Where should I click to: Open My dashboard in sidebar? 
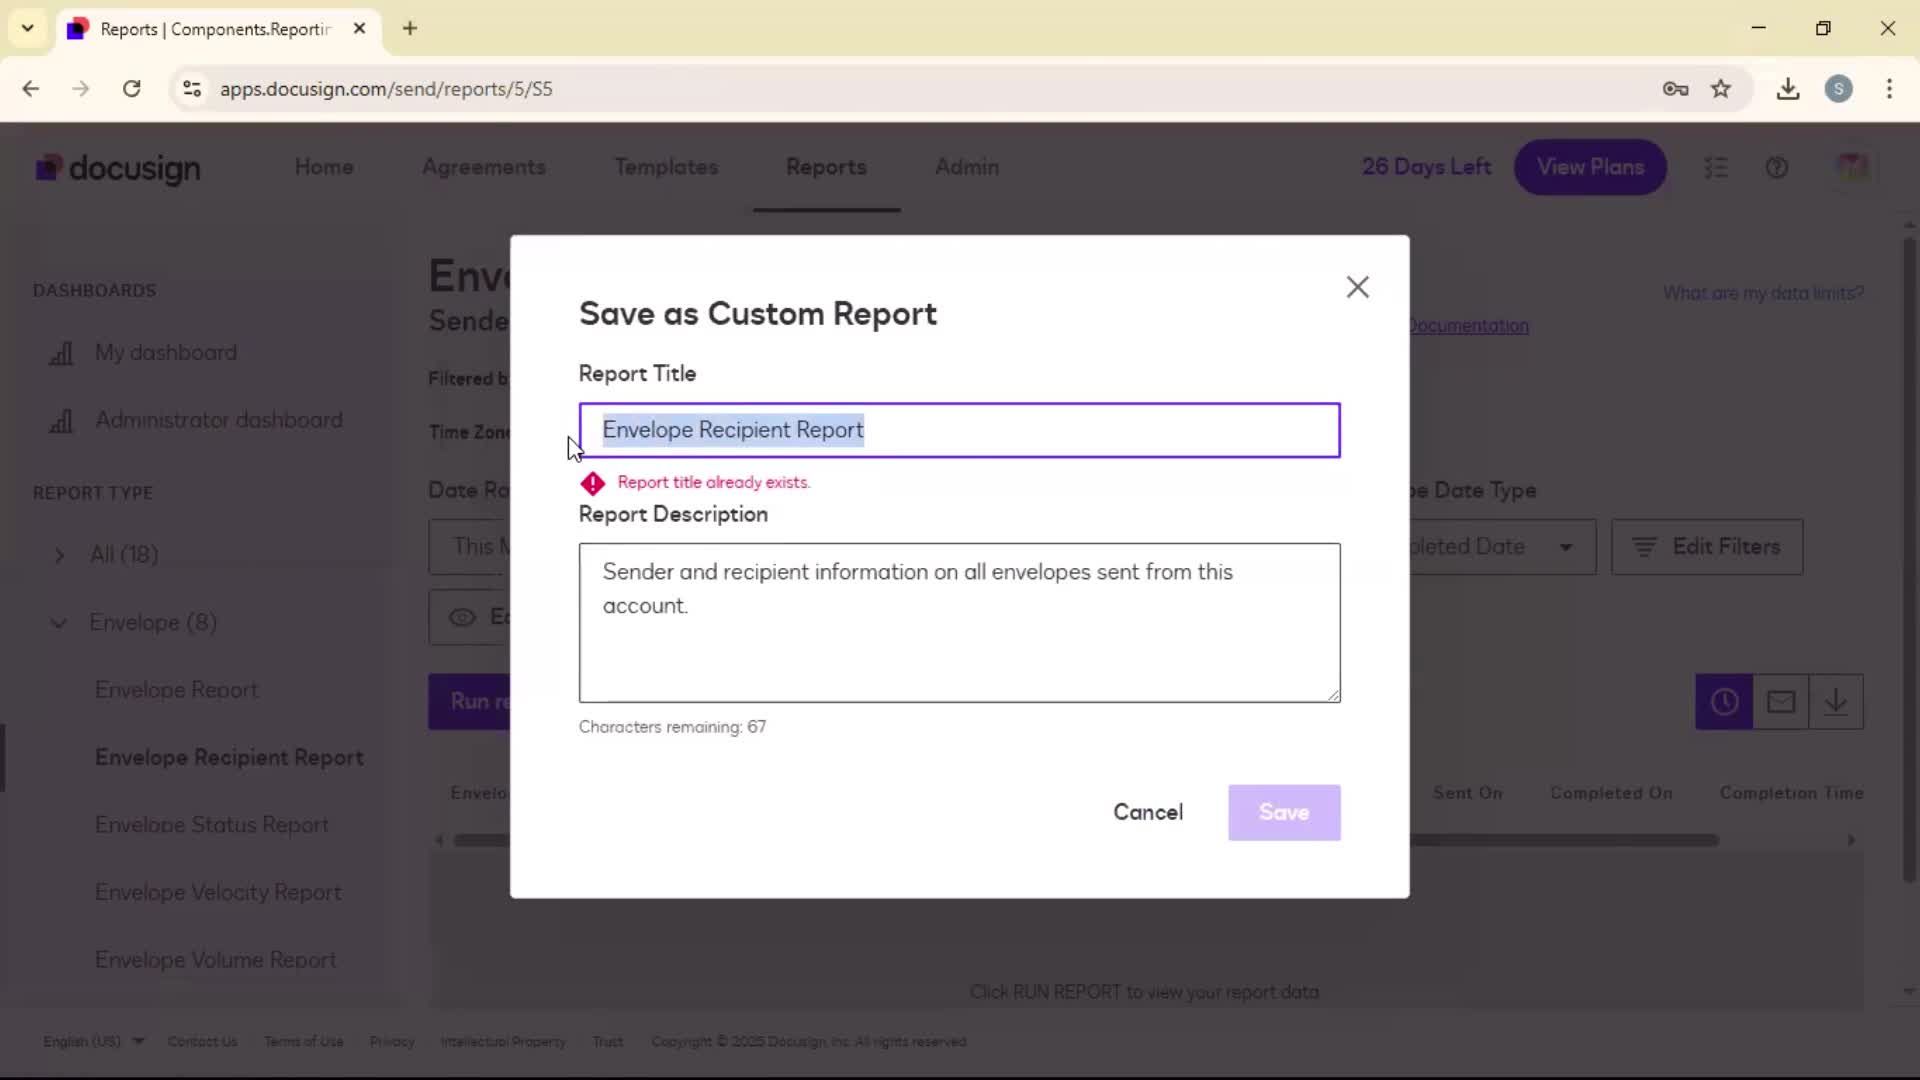click(166, 352)
